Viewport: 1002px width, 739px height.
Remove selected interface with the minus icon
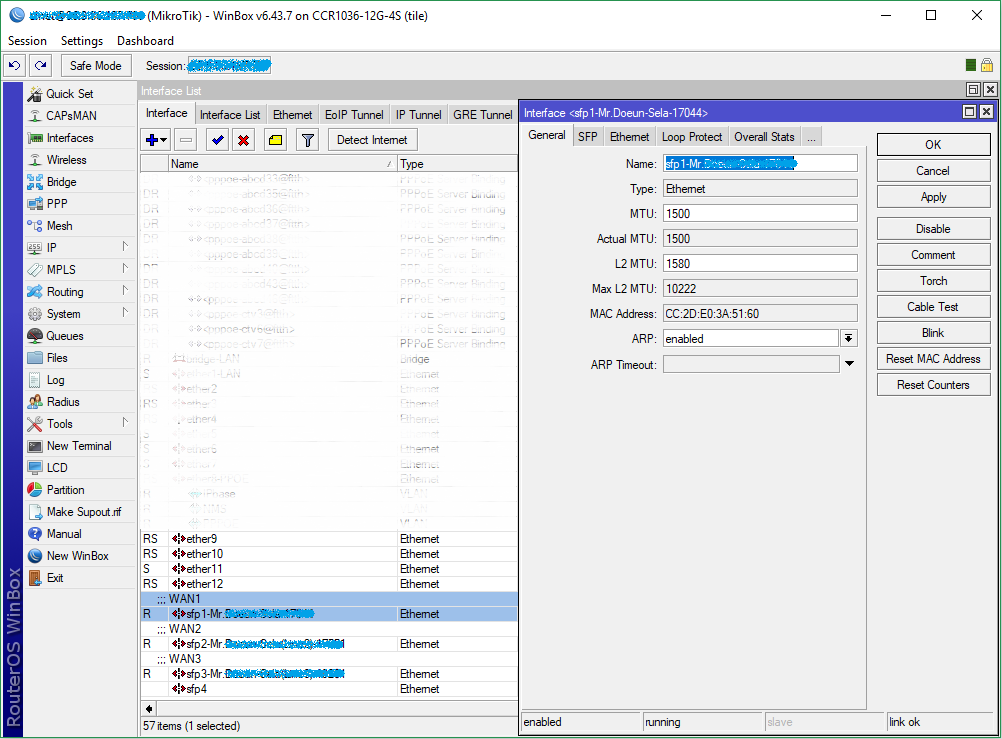click(185, 139)
